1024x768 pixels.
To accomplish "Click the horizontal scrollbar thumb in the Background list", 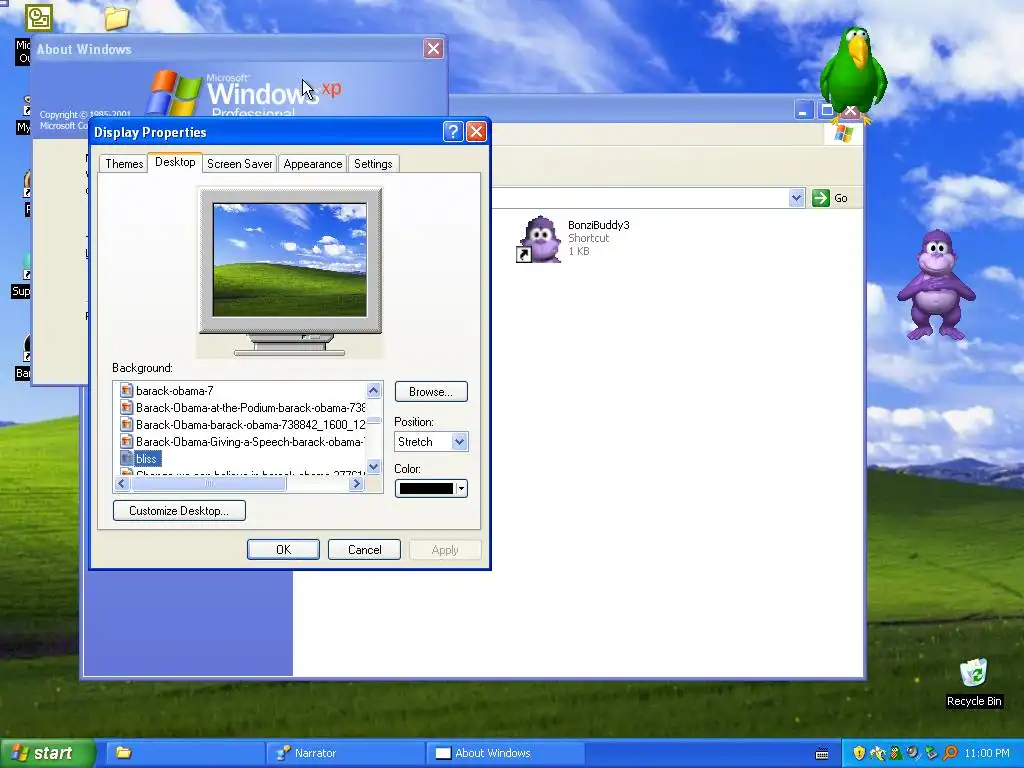I will [208, 483].
